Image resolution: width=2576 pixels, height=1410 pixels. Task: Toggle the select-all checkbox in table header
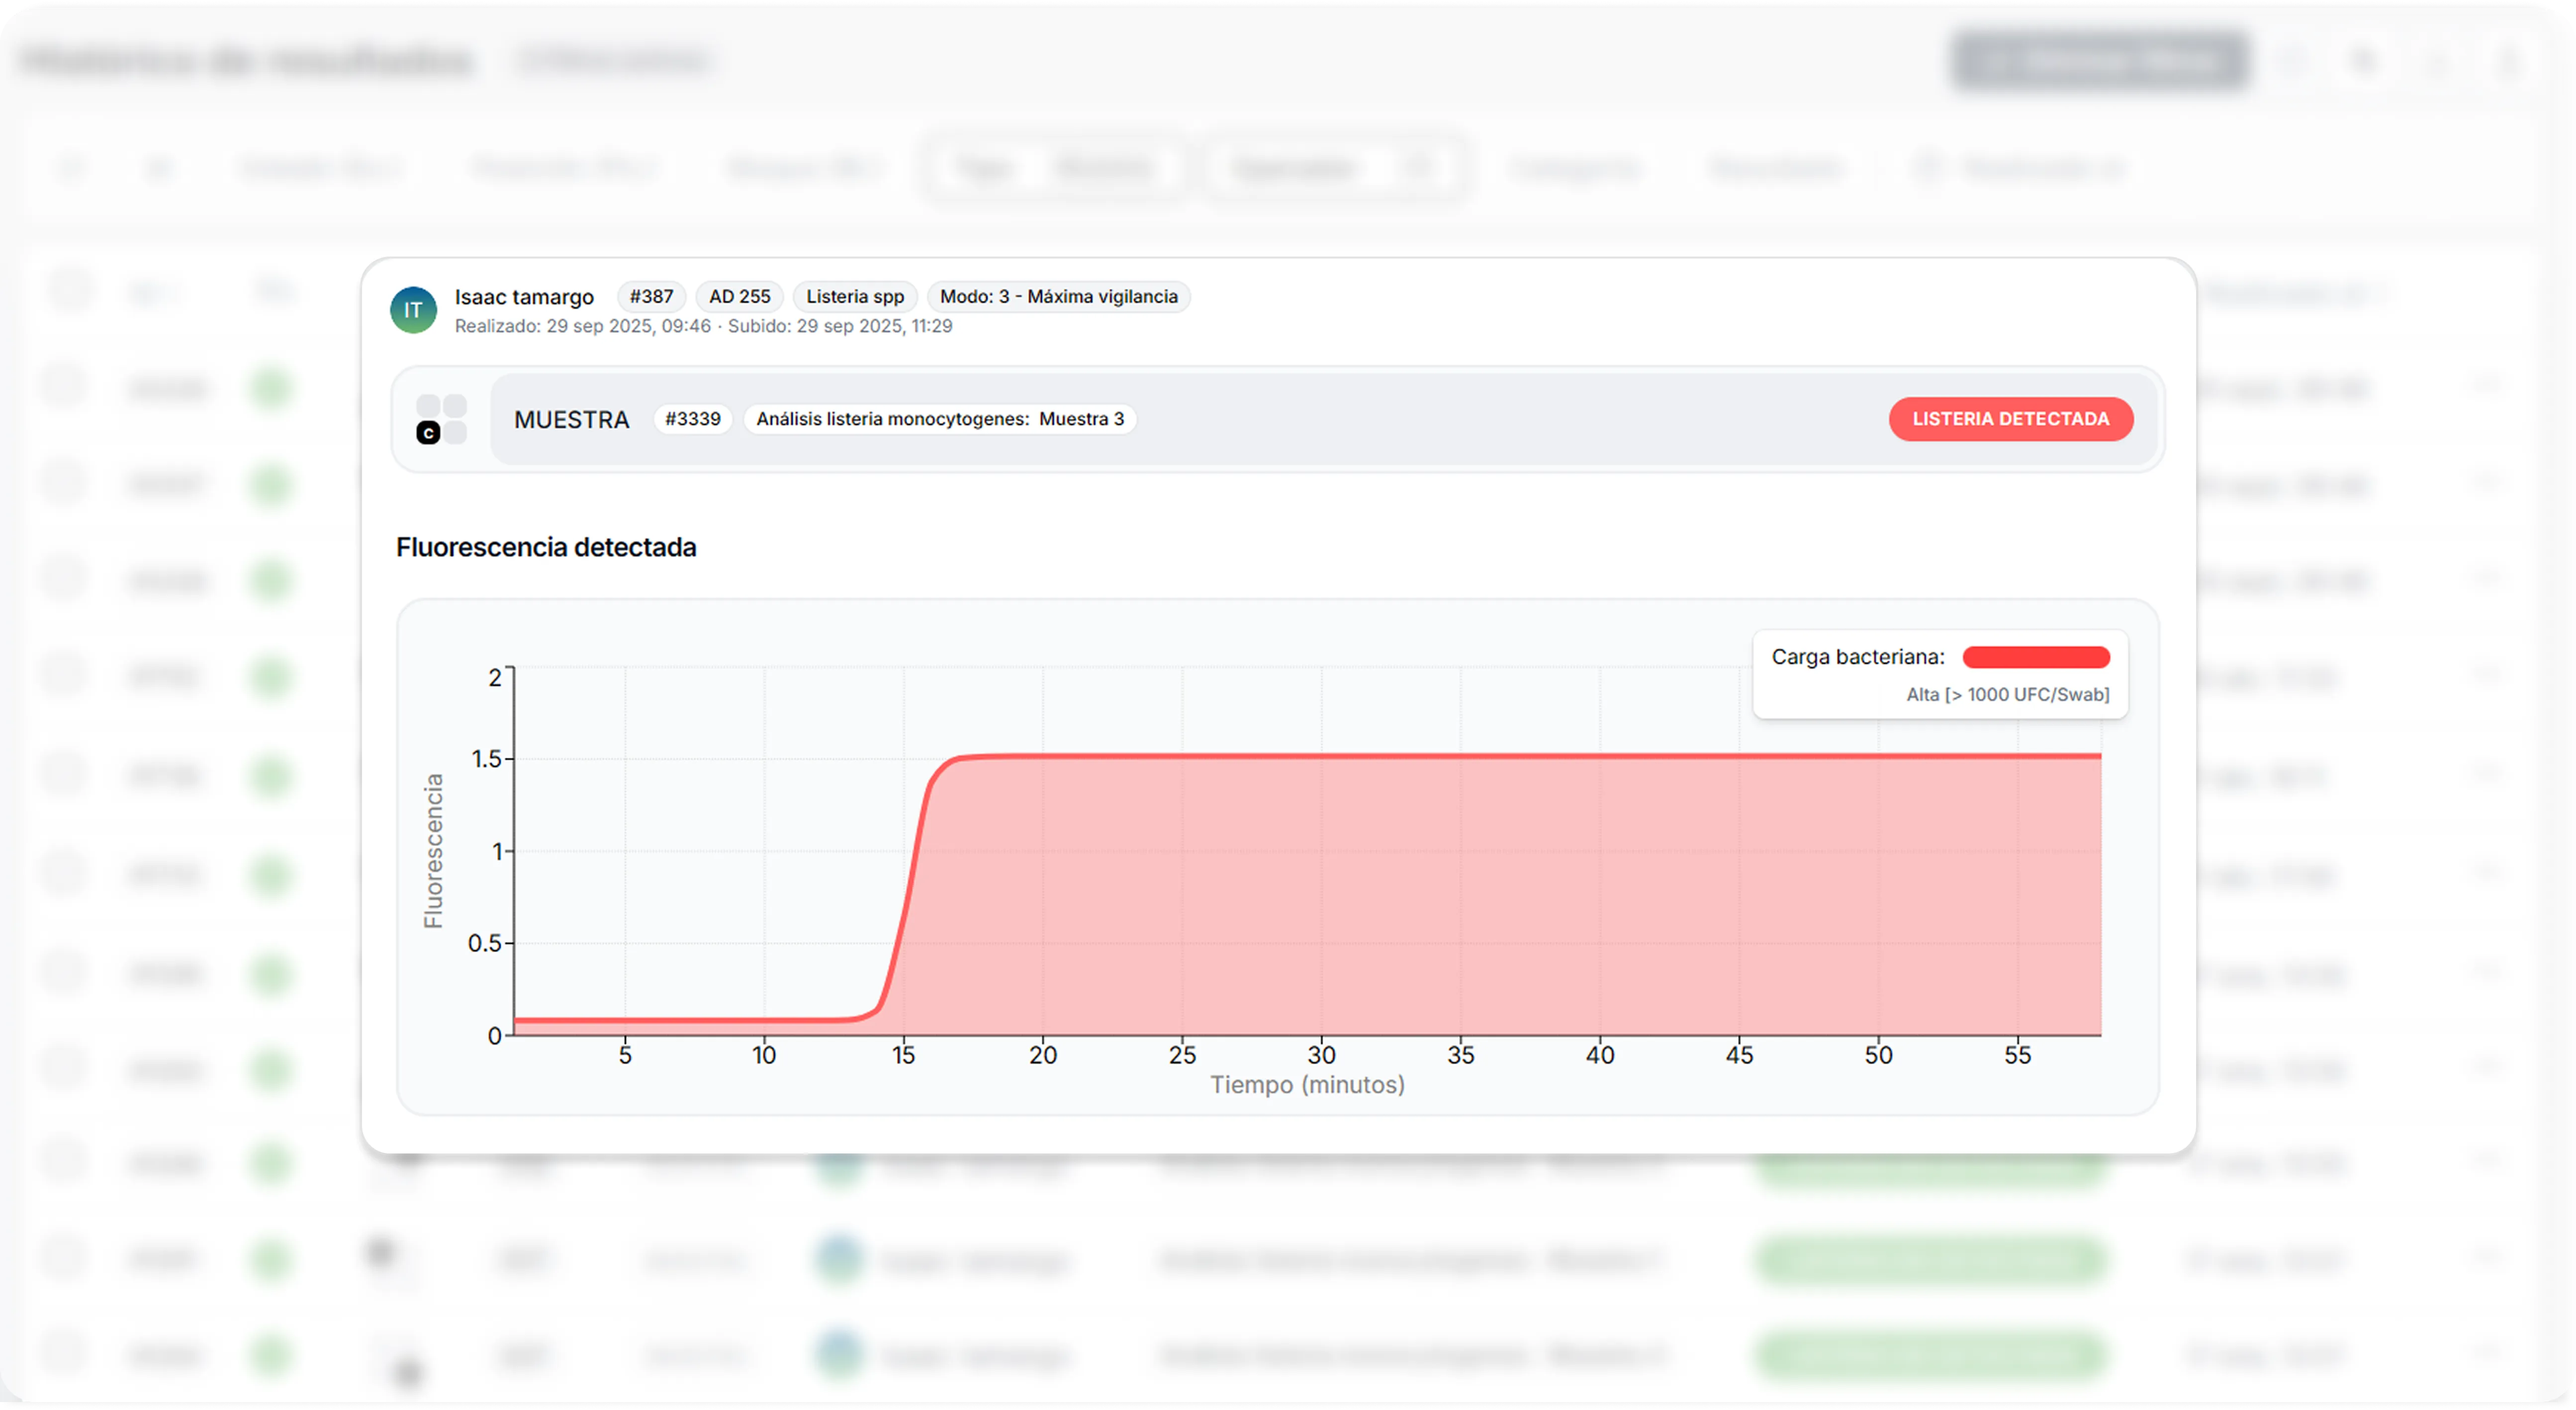pyautogui.click(x=70, y=290)
